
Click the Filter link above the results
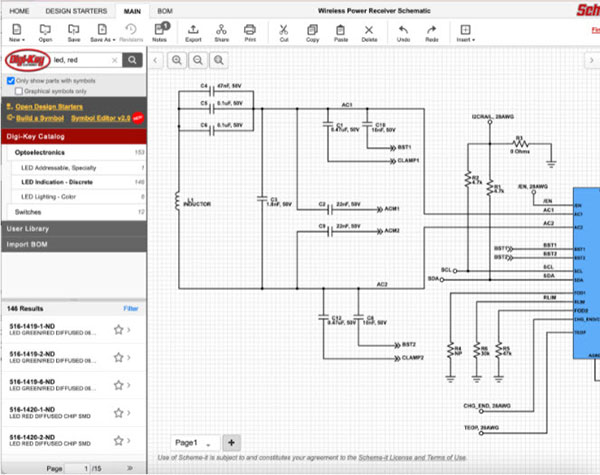click(130, 309)
